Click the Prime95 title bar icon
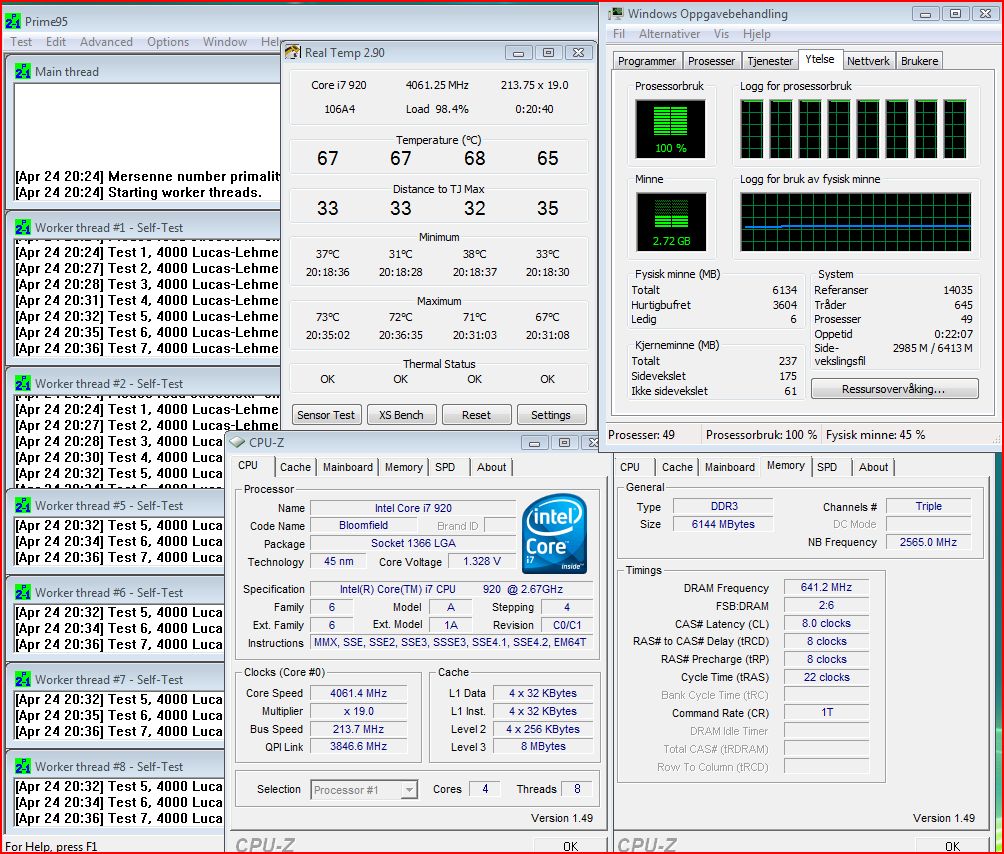1004x854 pixels. (12, 21)
